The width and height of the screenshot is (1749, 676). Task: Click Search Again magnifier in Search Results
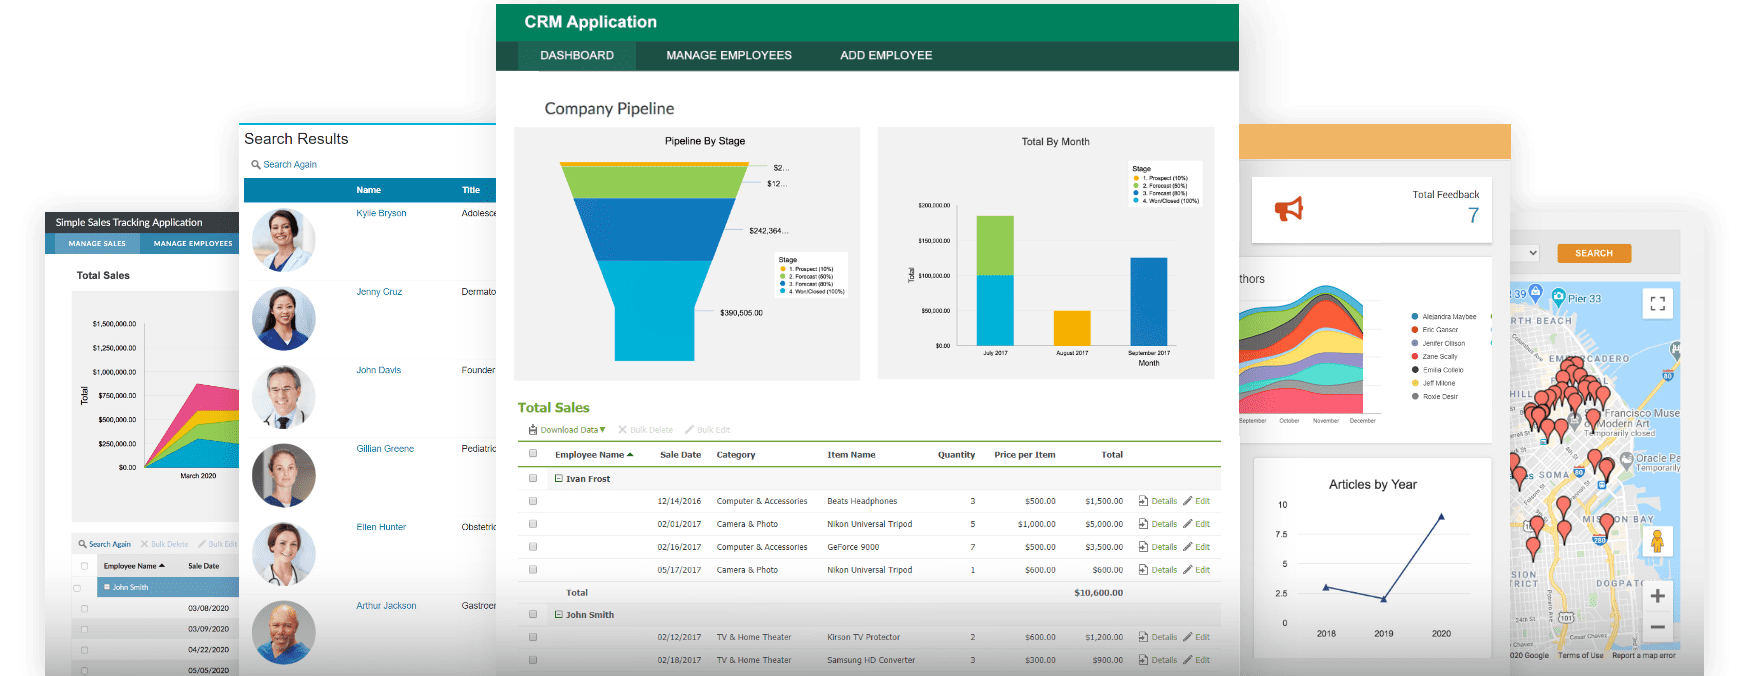point(256,165)
